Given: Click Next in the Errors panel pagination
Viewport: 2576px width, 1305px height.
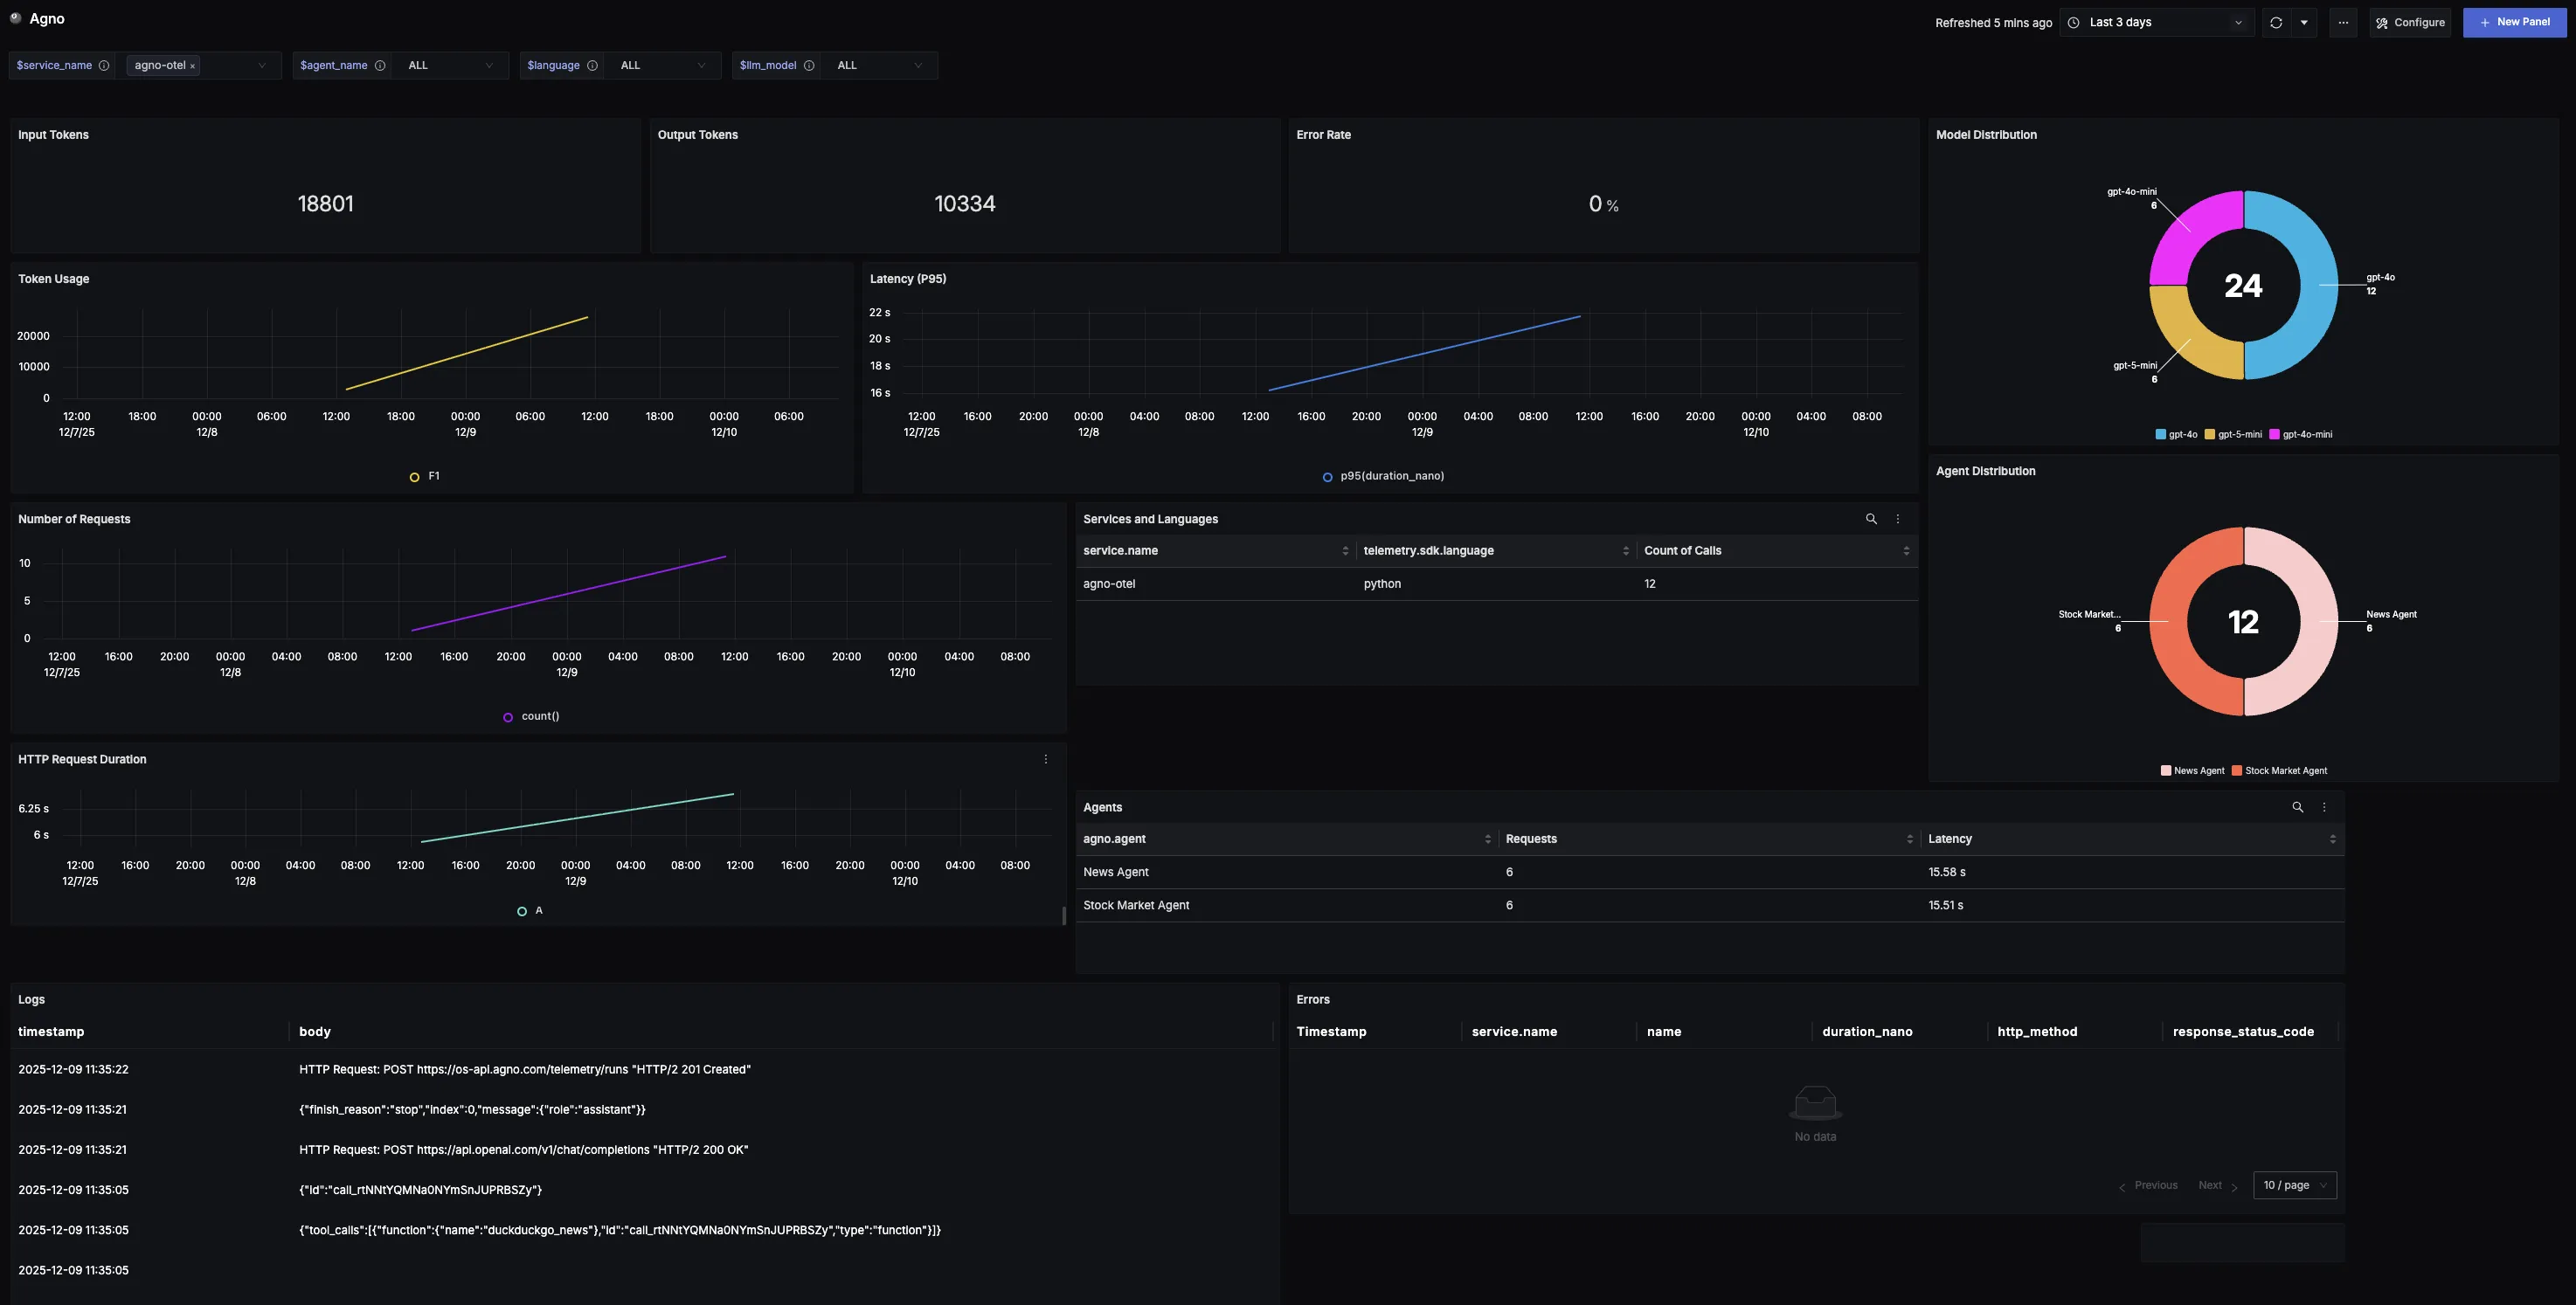Looking at the screenshot, I should [2210, 1185].
